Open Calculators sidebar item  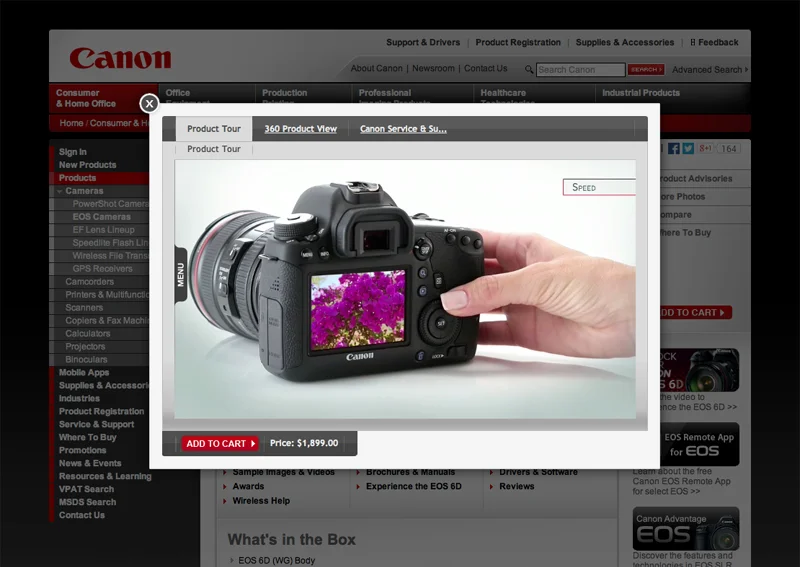click(x=88, y=334)
